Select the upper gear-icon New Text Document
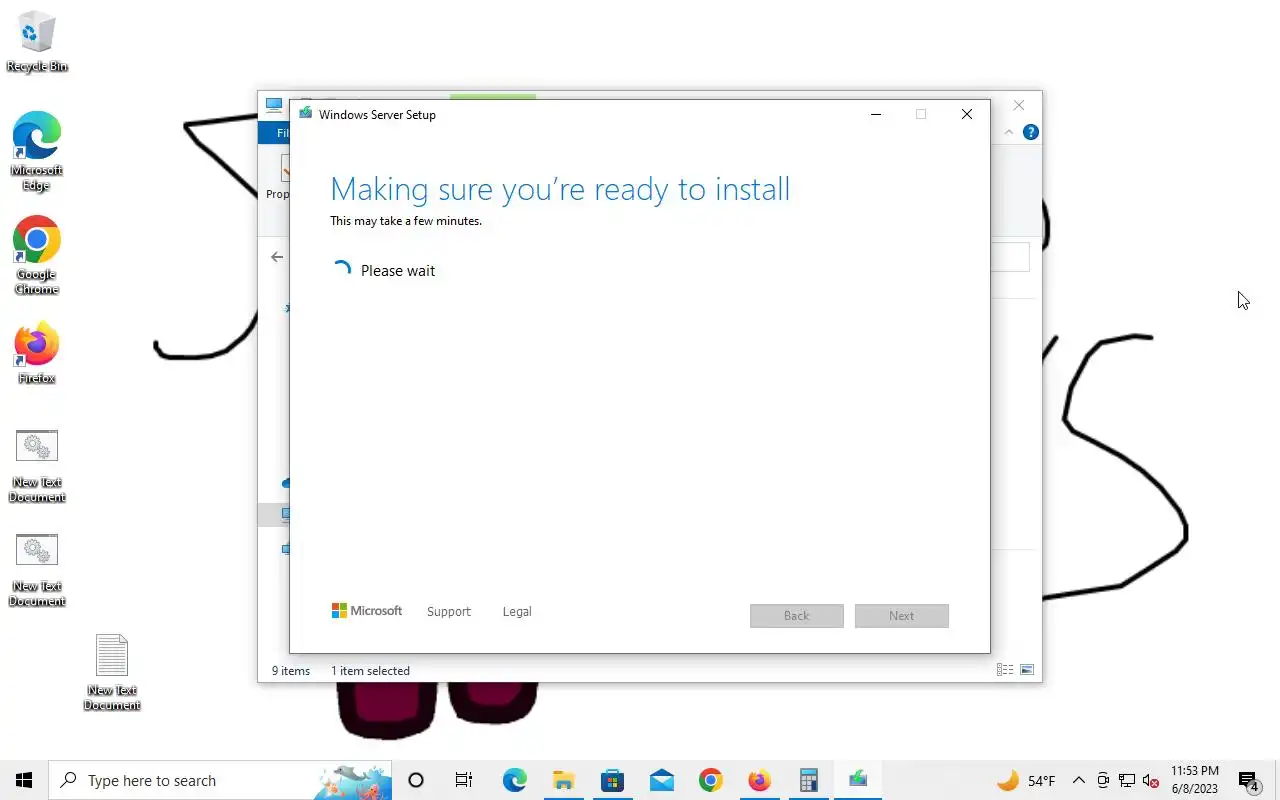The height and width of the screenshot is (800, 1280). (x=37, y=465)
